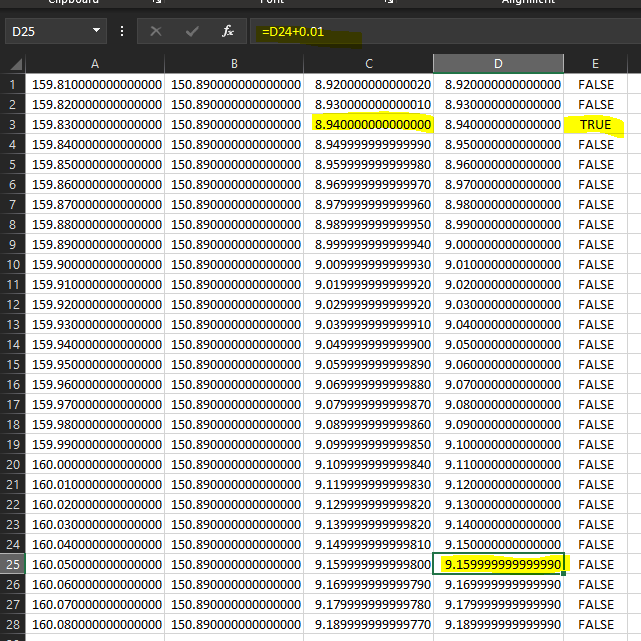This screenshot has height=641, width=641.
Task: Click cell with value 8.98999999999950
Action: tap(369, 224)
